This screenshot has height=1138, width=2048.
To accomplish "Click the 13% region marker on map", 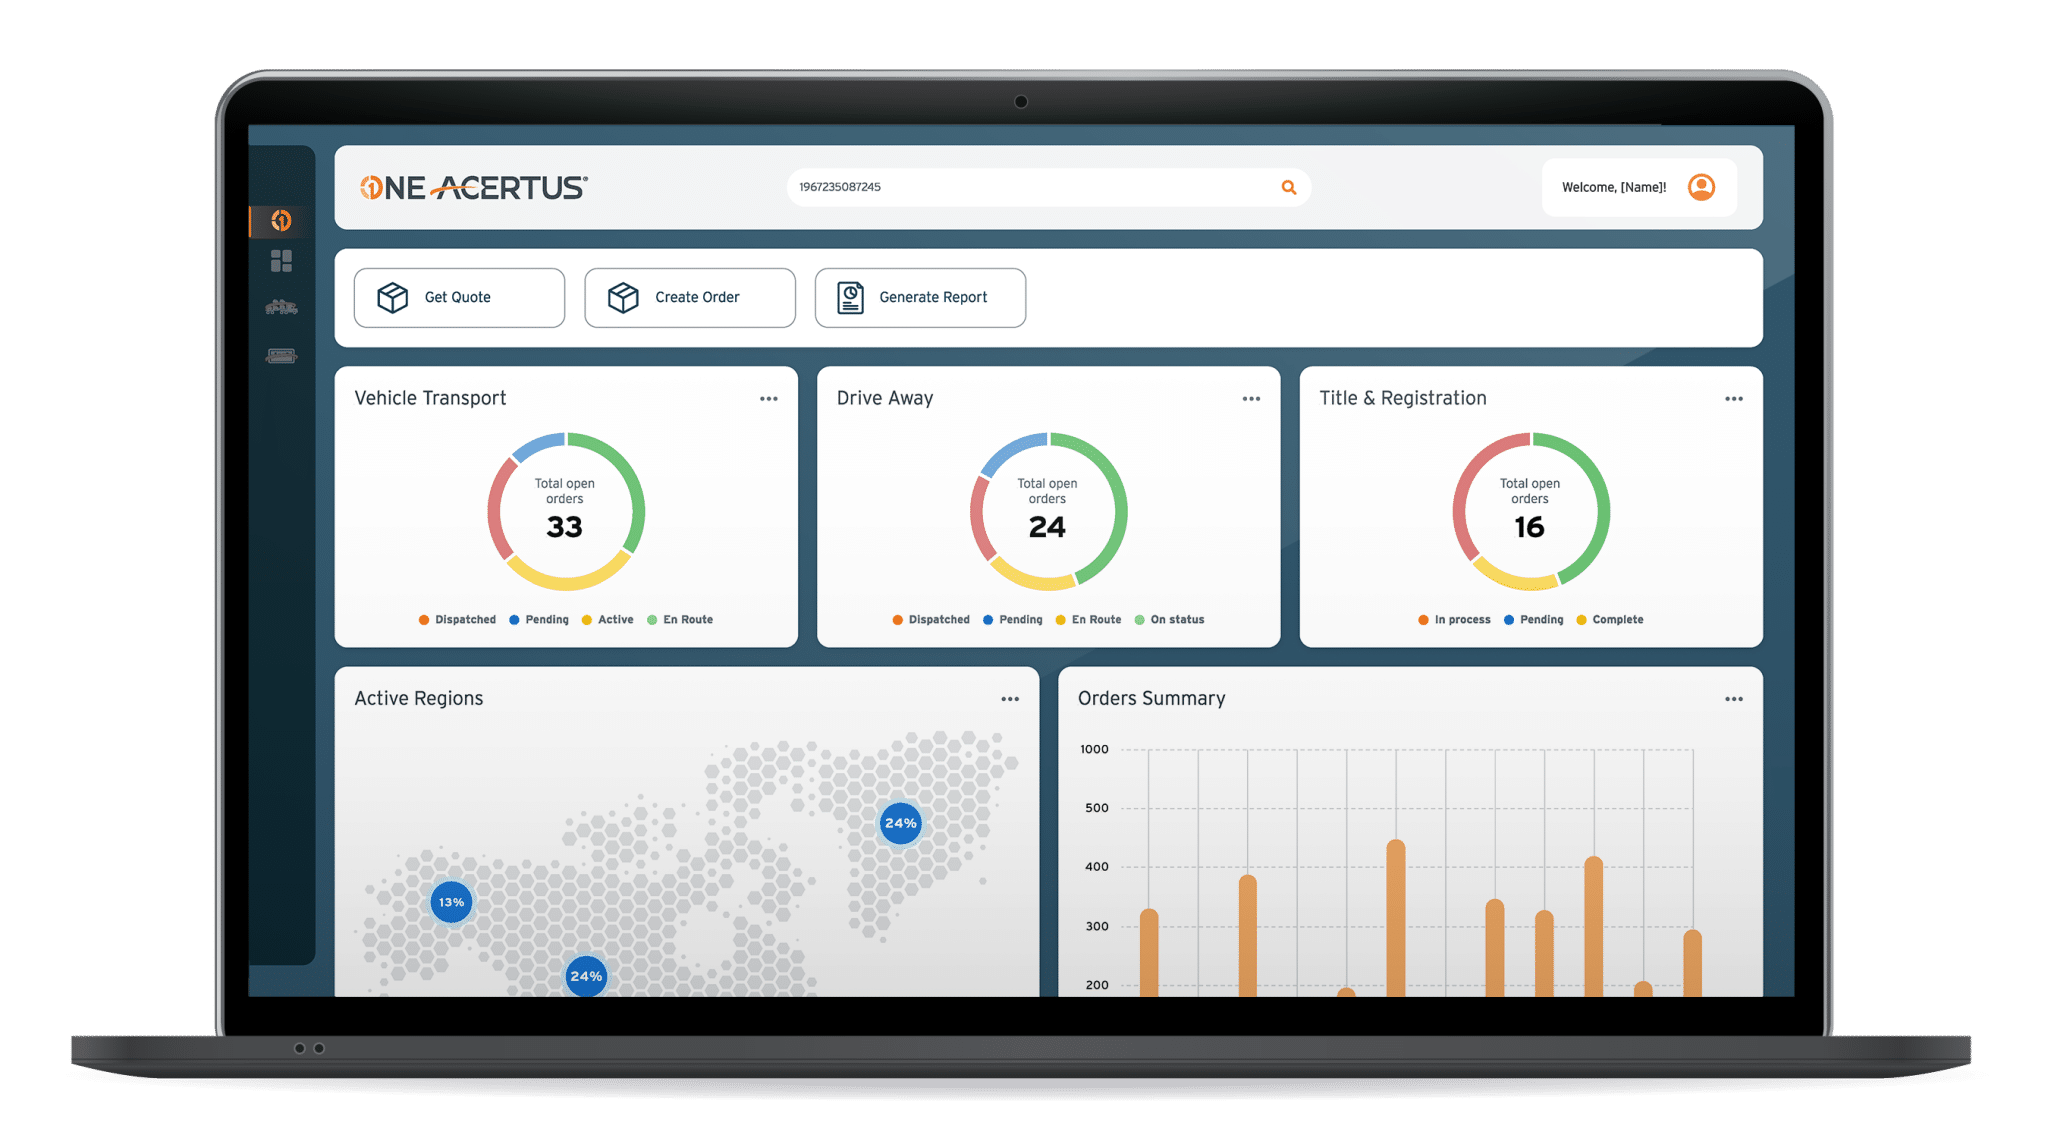I will 451,902.
